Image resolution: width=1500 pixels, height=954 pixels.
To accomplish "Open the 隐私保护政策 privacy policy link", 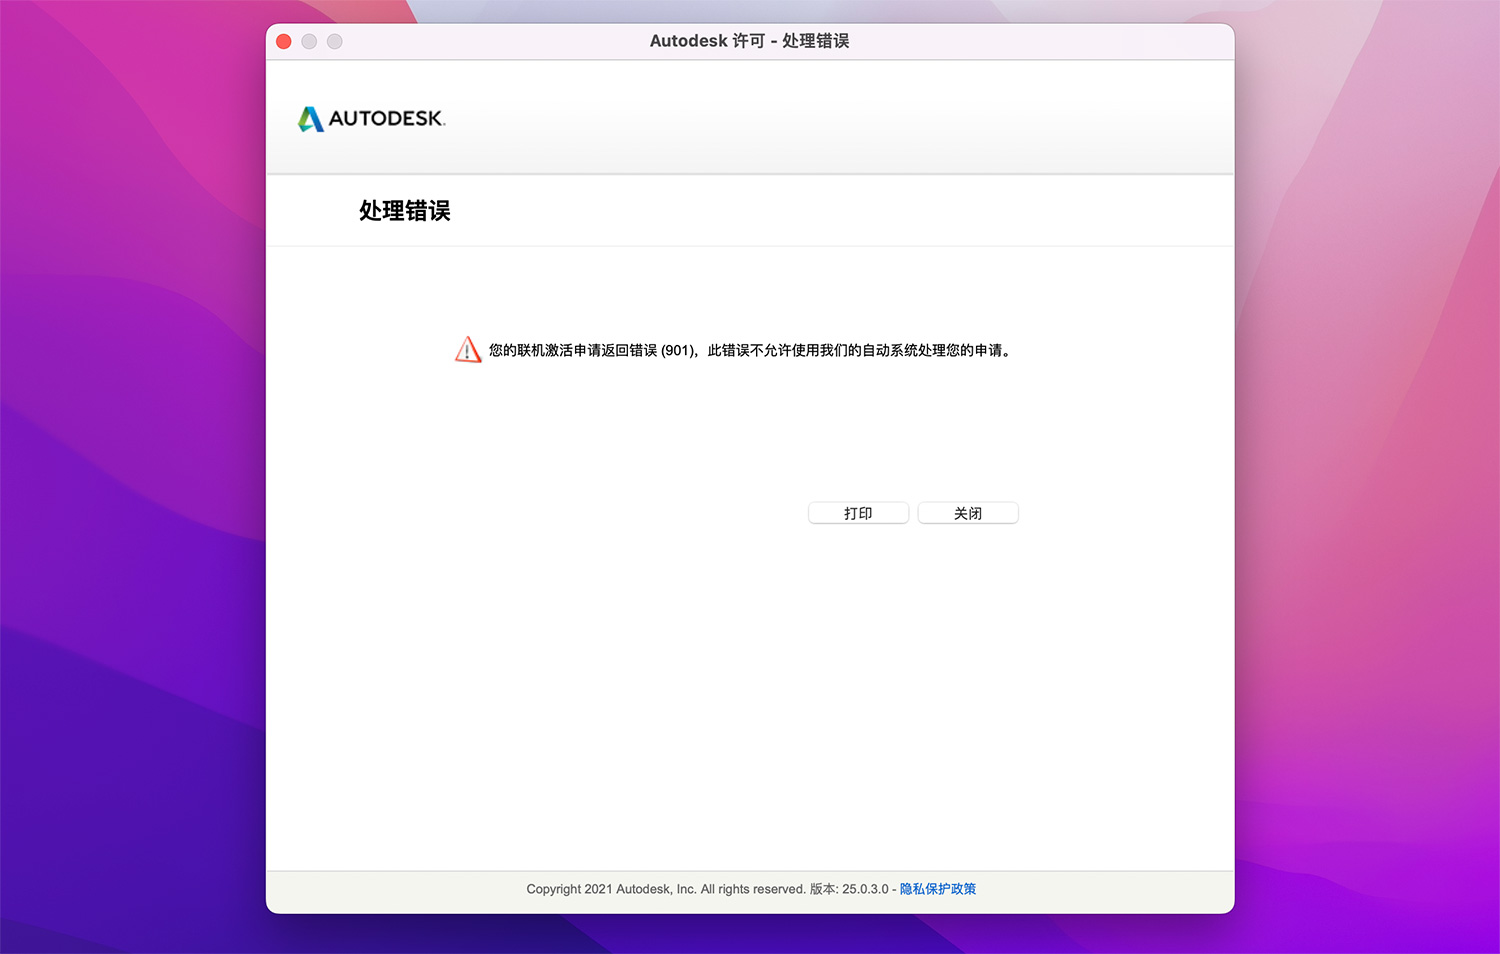I will point(938,889).
